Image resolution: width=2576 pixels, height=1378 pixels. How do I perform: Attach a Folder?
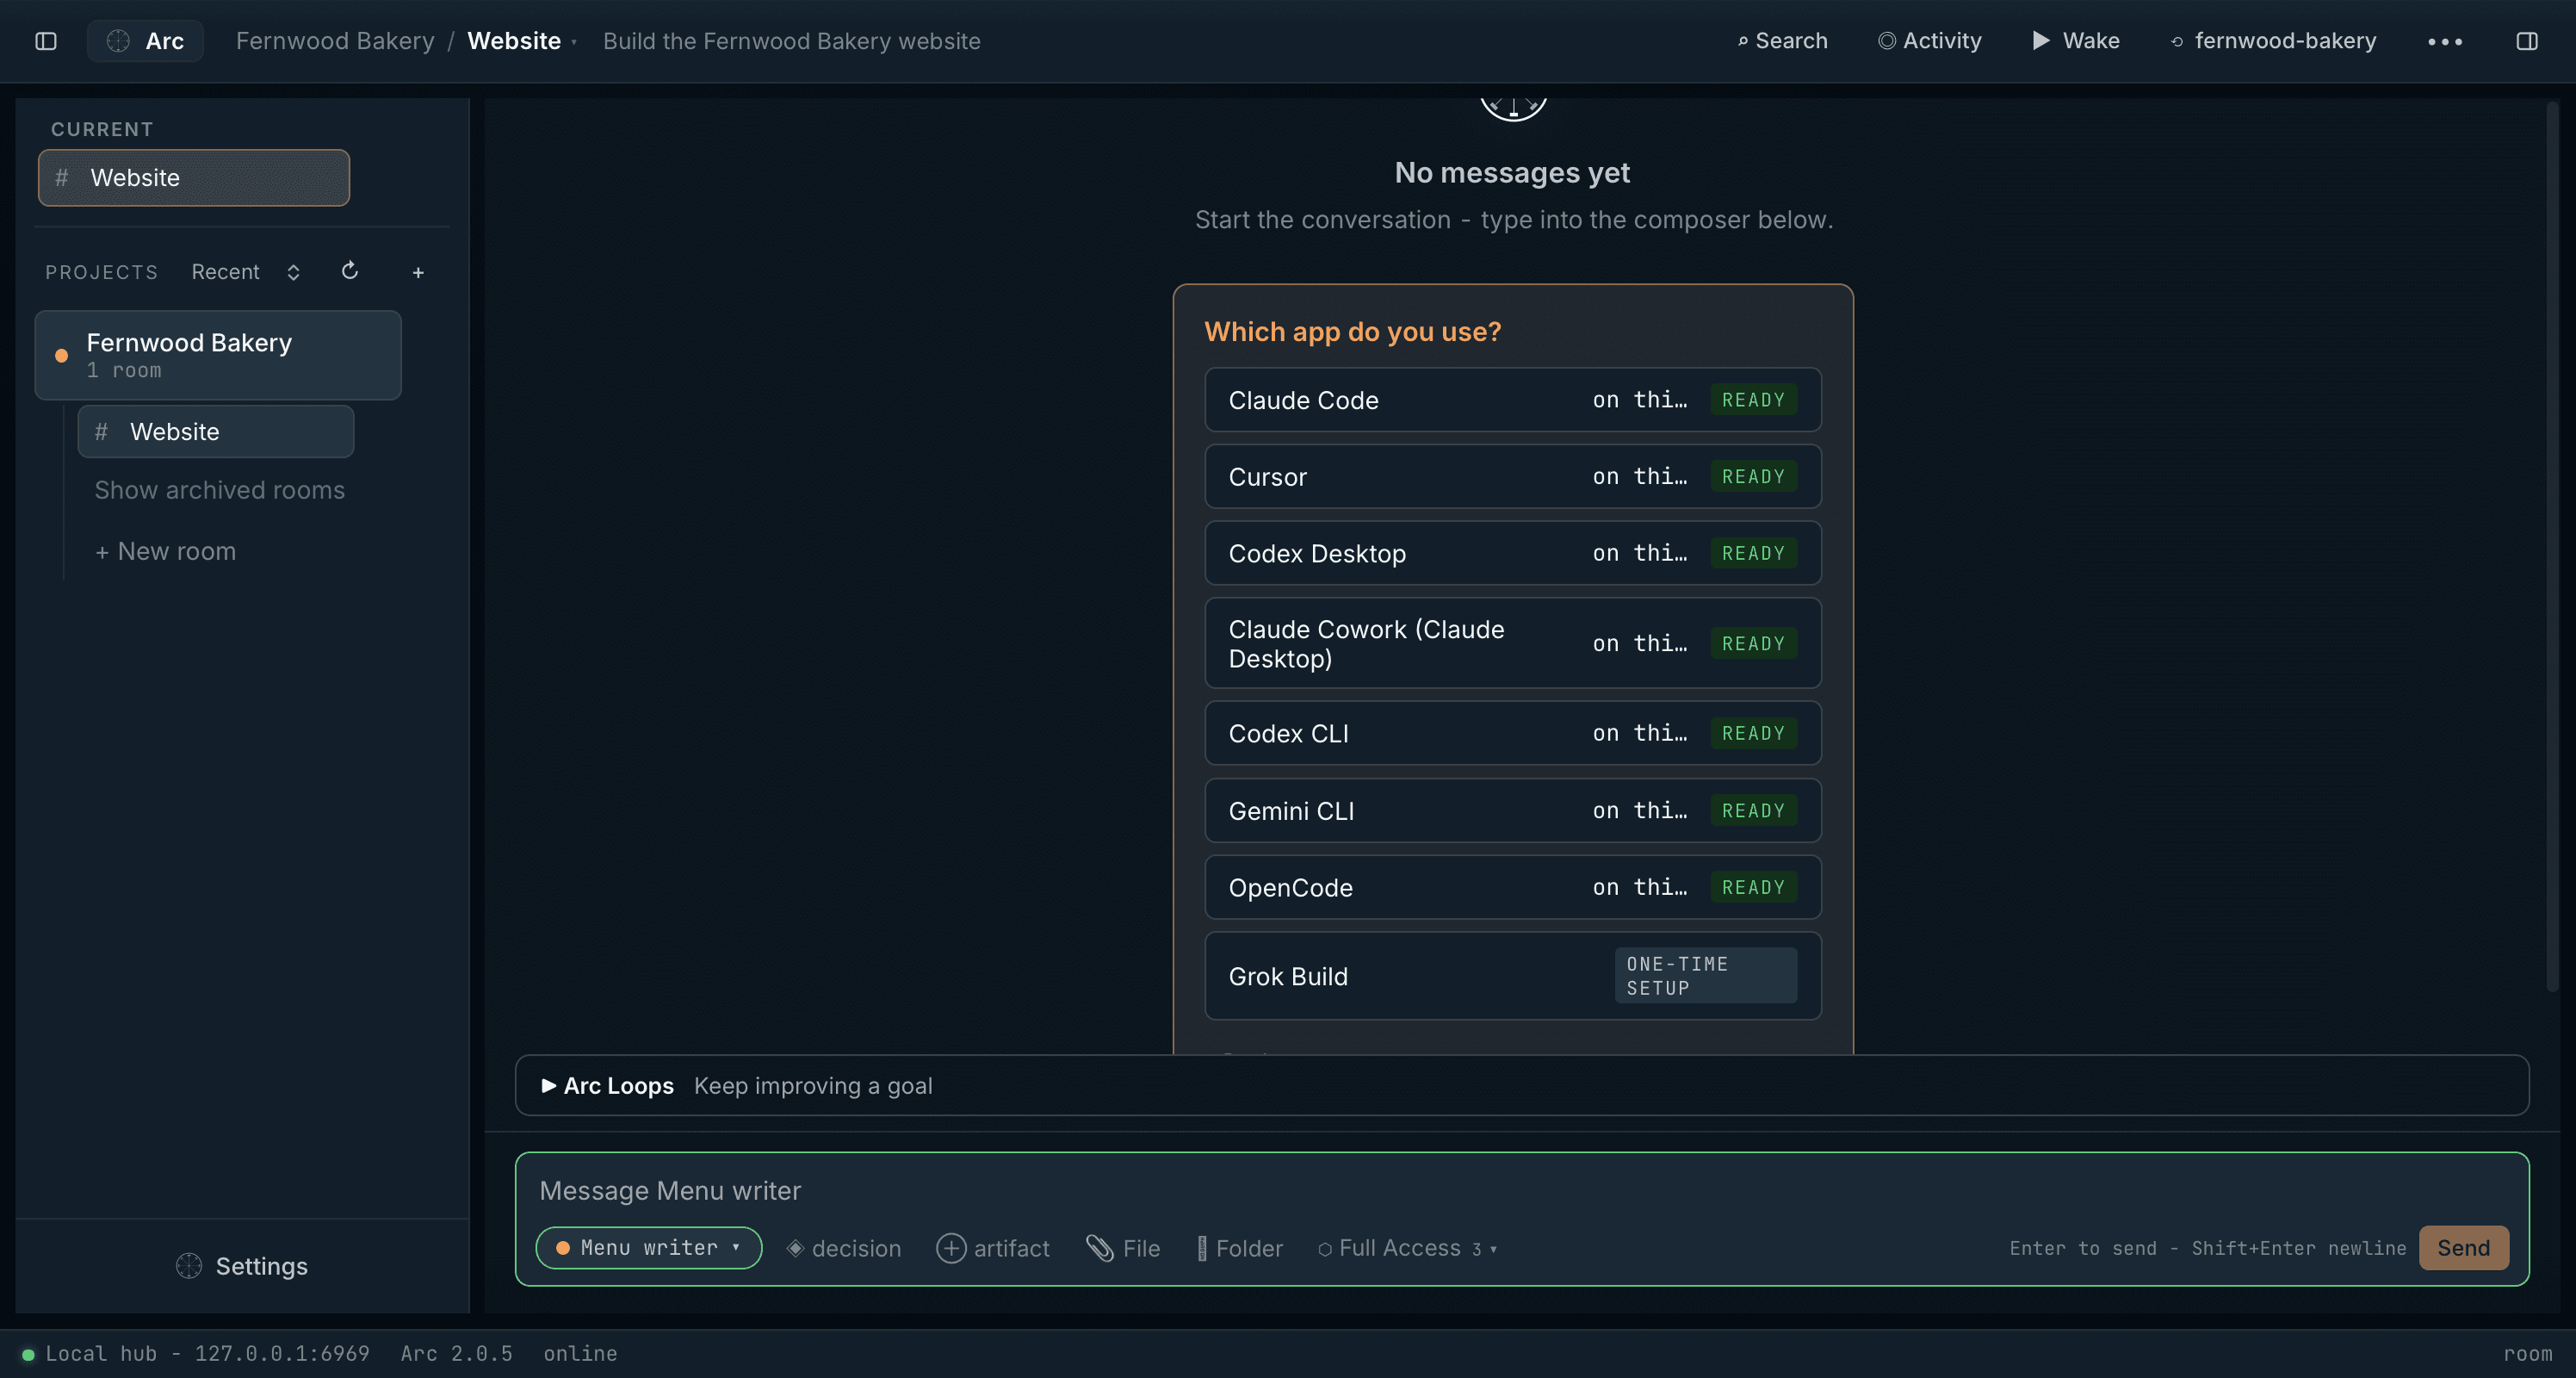pos(1240,1248)
